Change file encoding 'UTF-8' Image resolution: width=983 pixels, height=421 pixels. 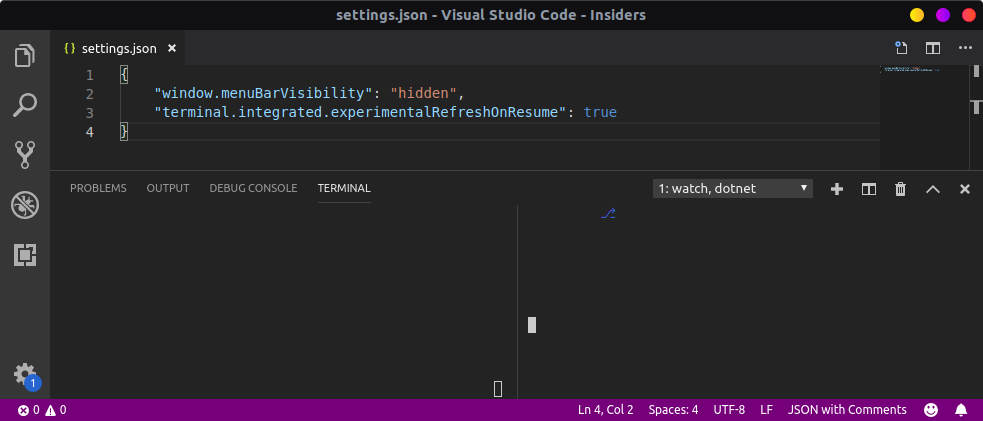pyautogui.click(x=729, y=410)
